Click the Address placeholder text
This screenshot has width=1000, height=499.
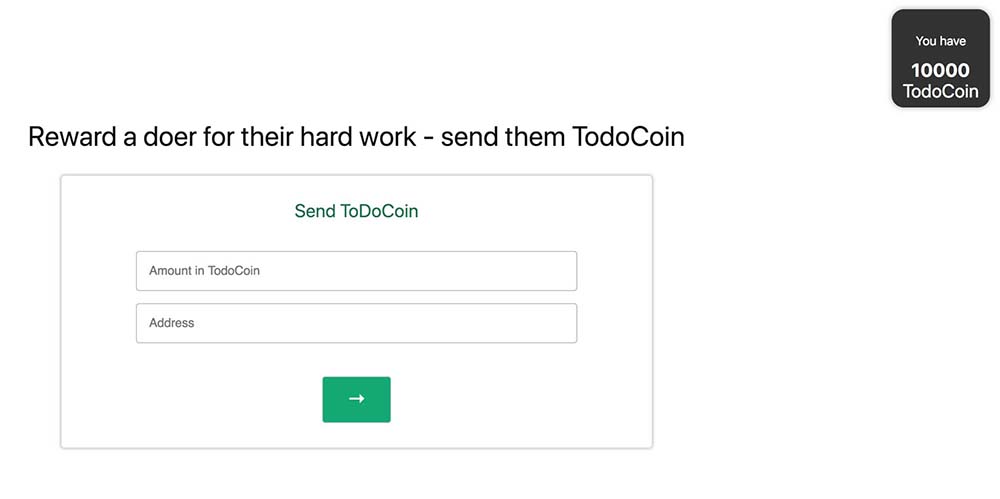(172, 323)
